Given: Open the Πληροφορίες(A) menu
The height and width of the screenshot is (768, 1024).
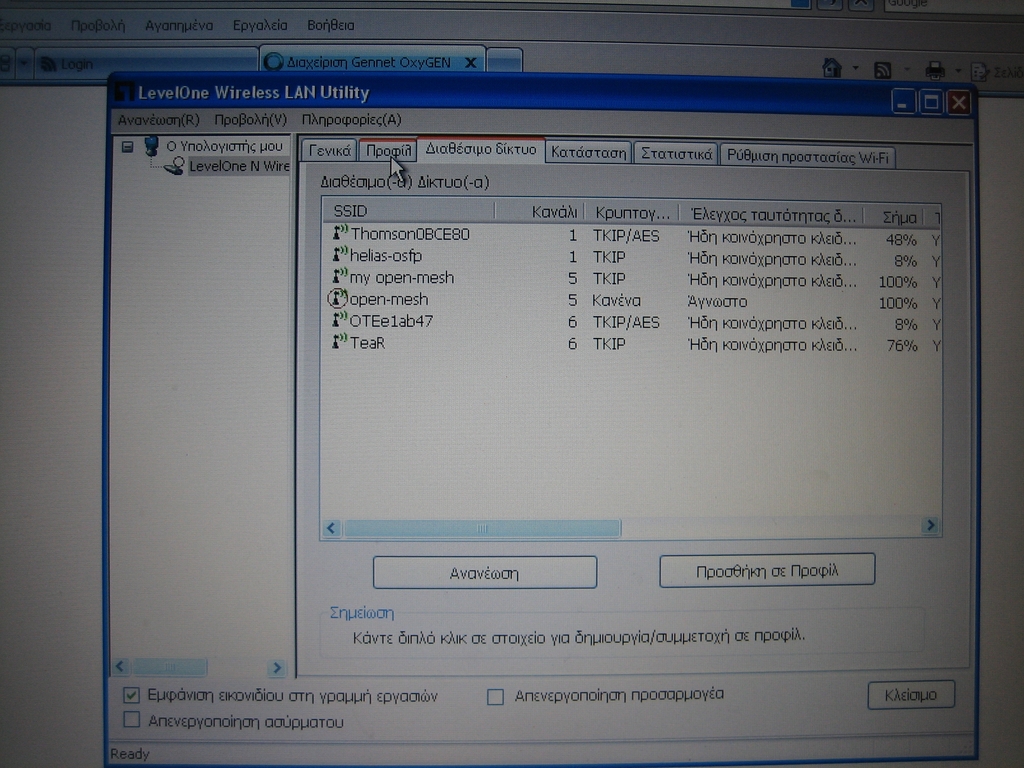Looking at the screenshot, I should coord(351,120).
